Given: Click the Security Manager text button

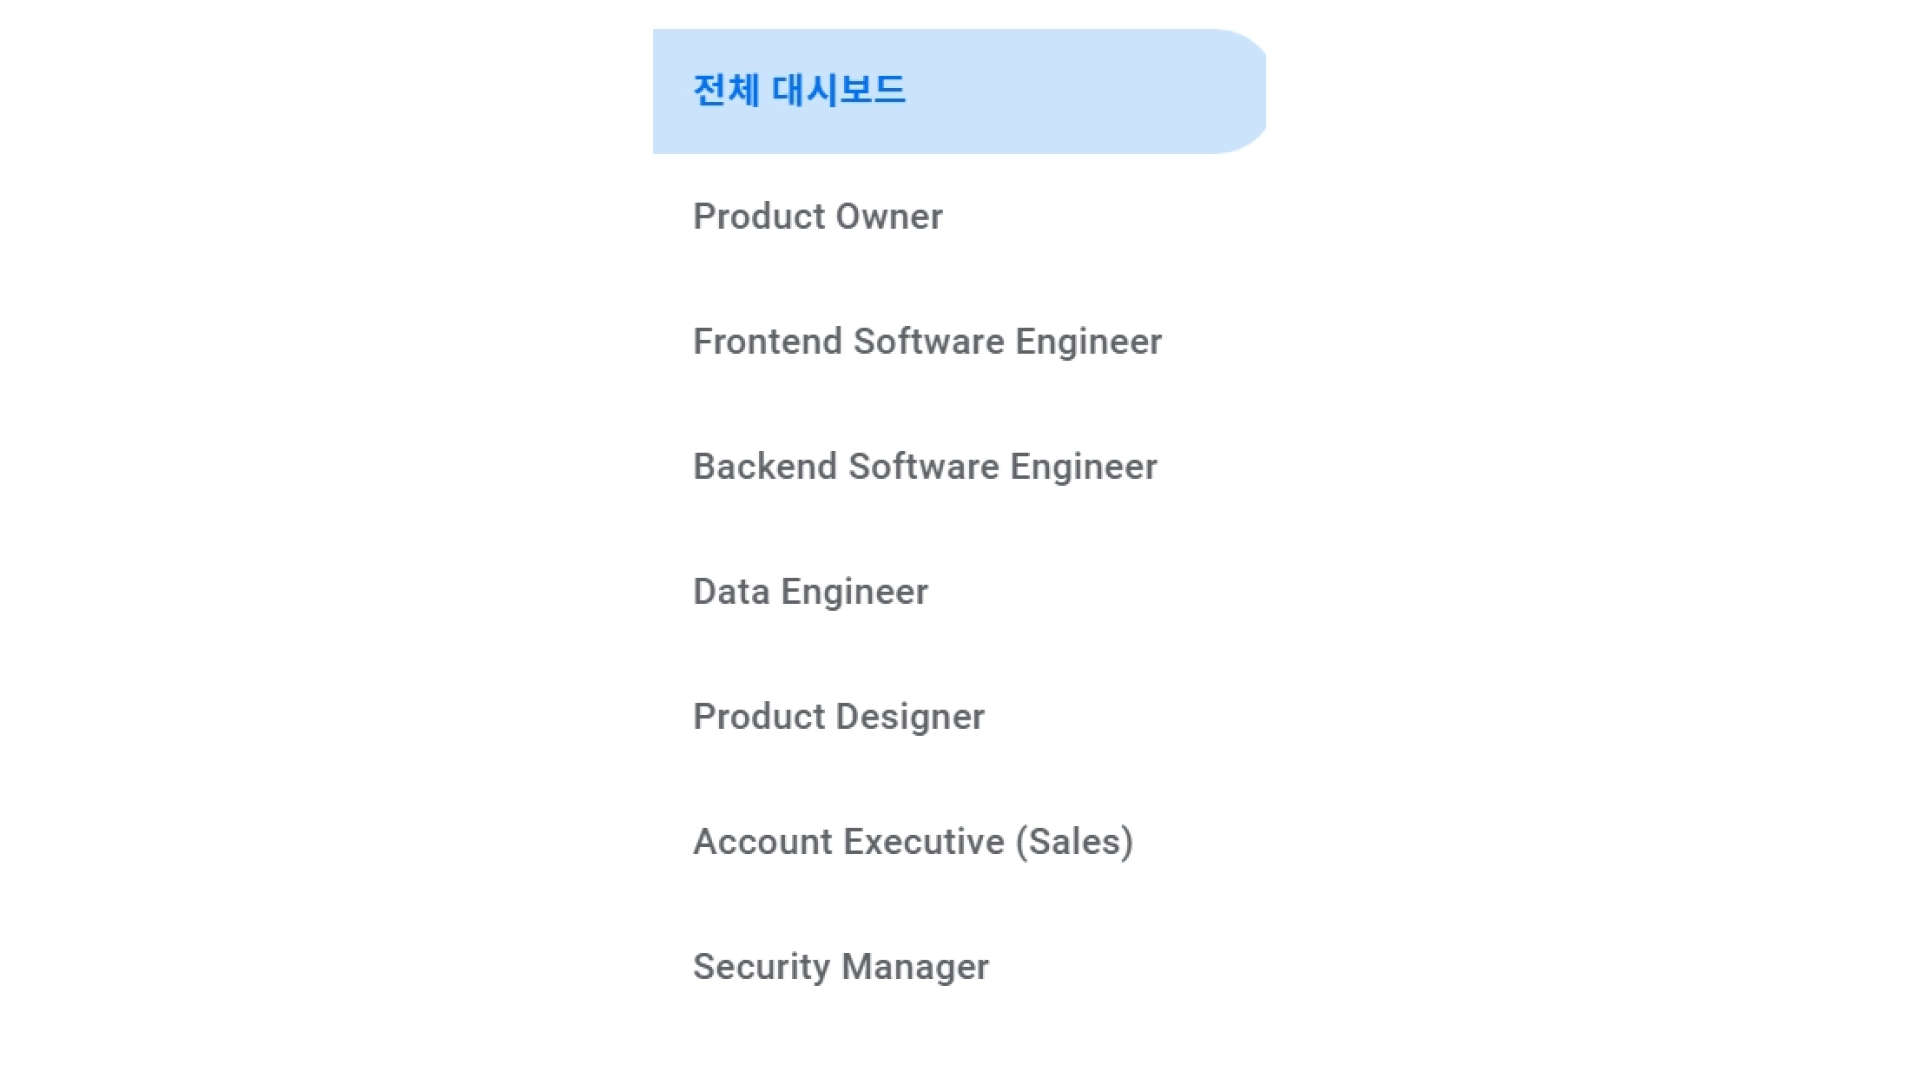Looking at the screenshot, I should (x=840, y=966).
